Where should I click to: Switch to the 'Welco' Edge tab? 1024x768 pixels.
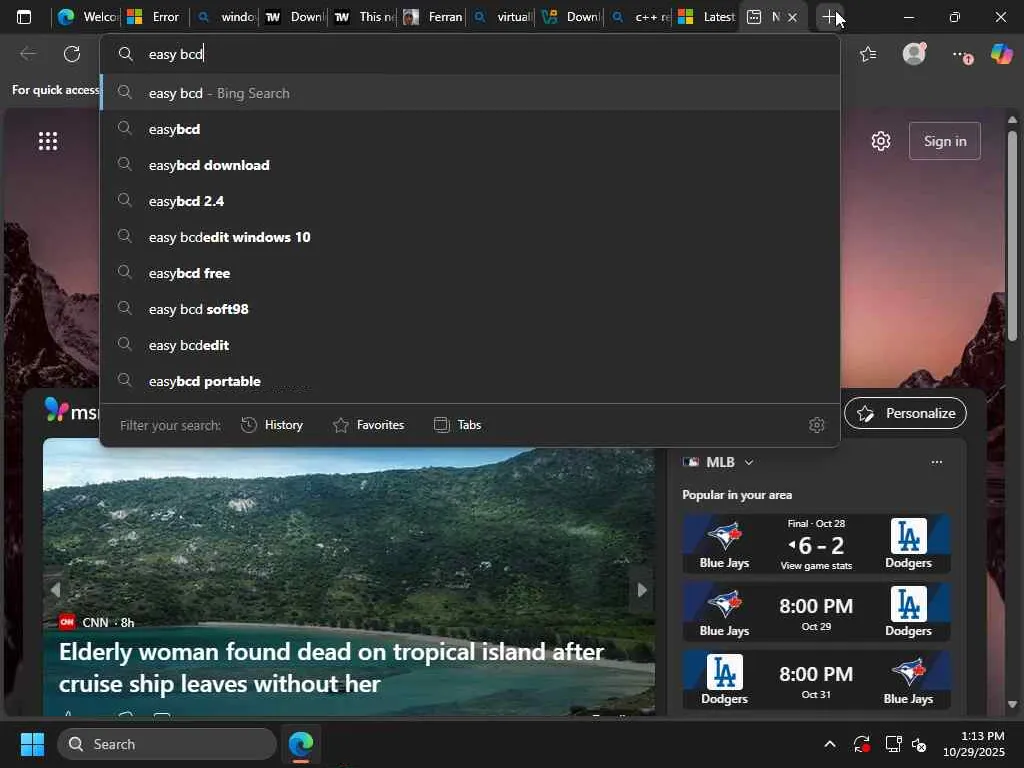click(x=86, y=17)
